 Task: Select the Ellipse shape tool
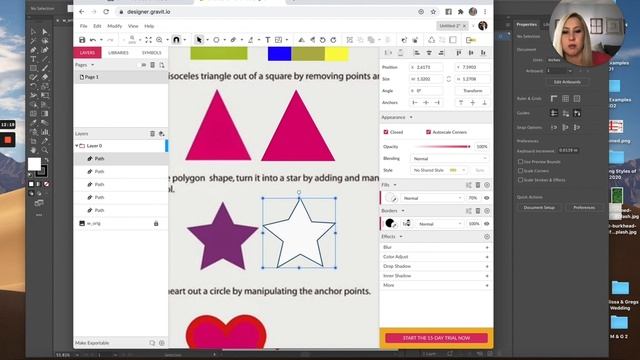click(216, 40)
